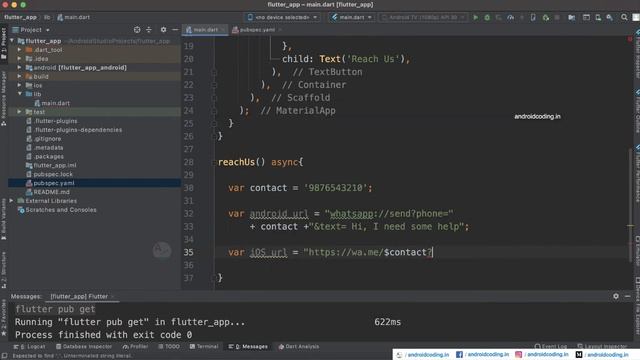Click the stop button in the toolbar
This screenshot has height=360, width=640.
point(557,18)
